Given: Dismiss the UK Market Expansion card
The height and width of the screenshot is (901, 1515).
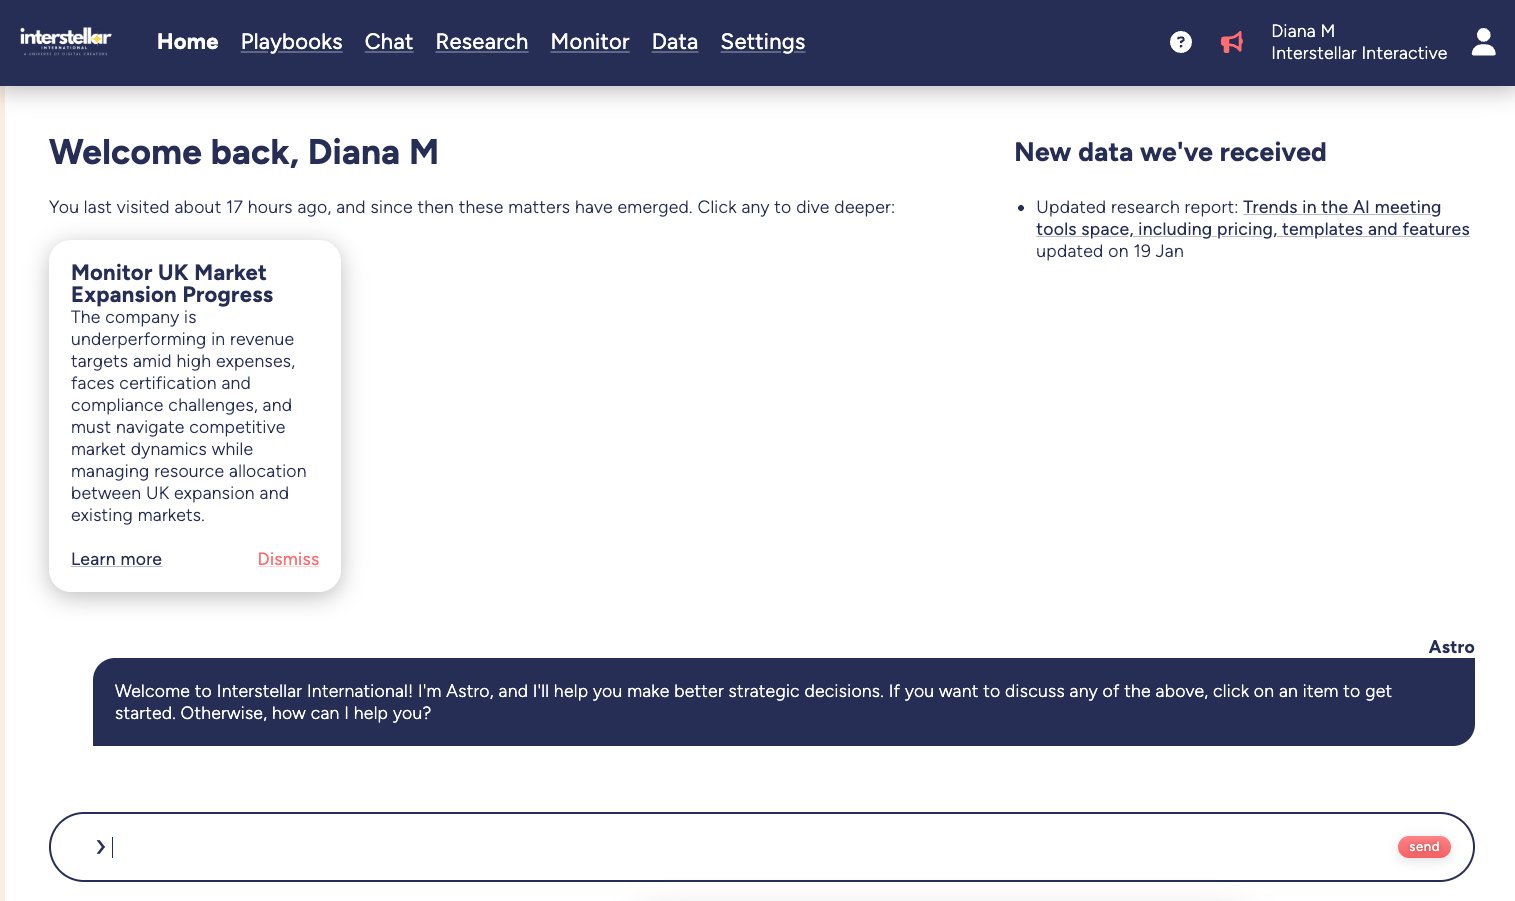Looking at the screenshot, I should click(x=288, y=559).
